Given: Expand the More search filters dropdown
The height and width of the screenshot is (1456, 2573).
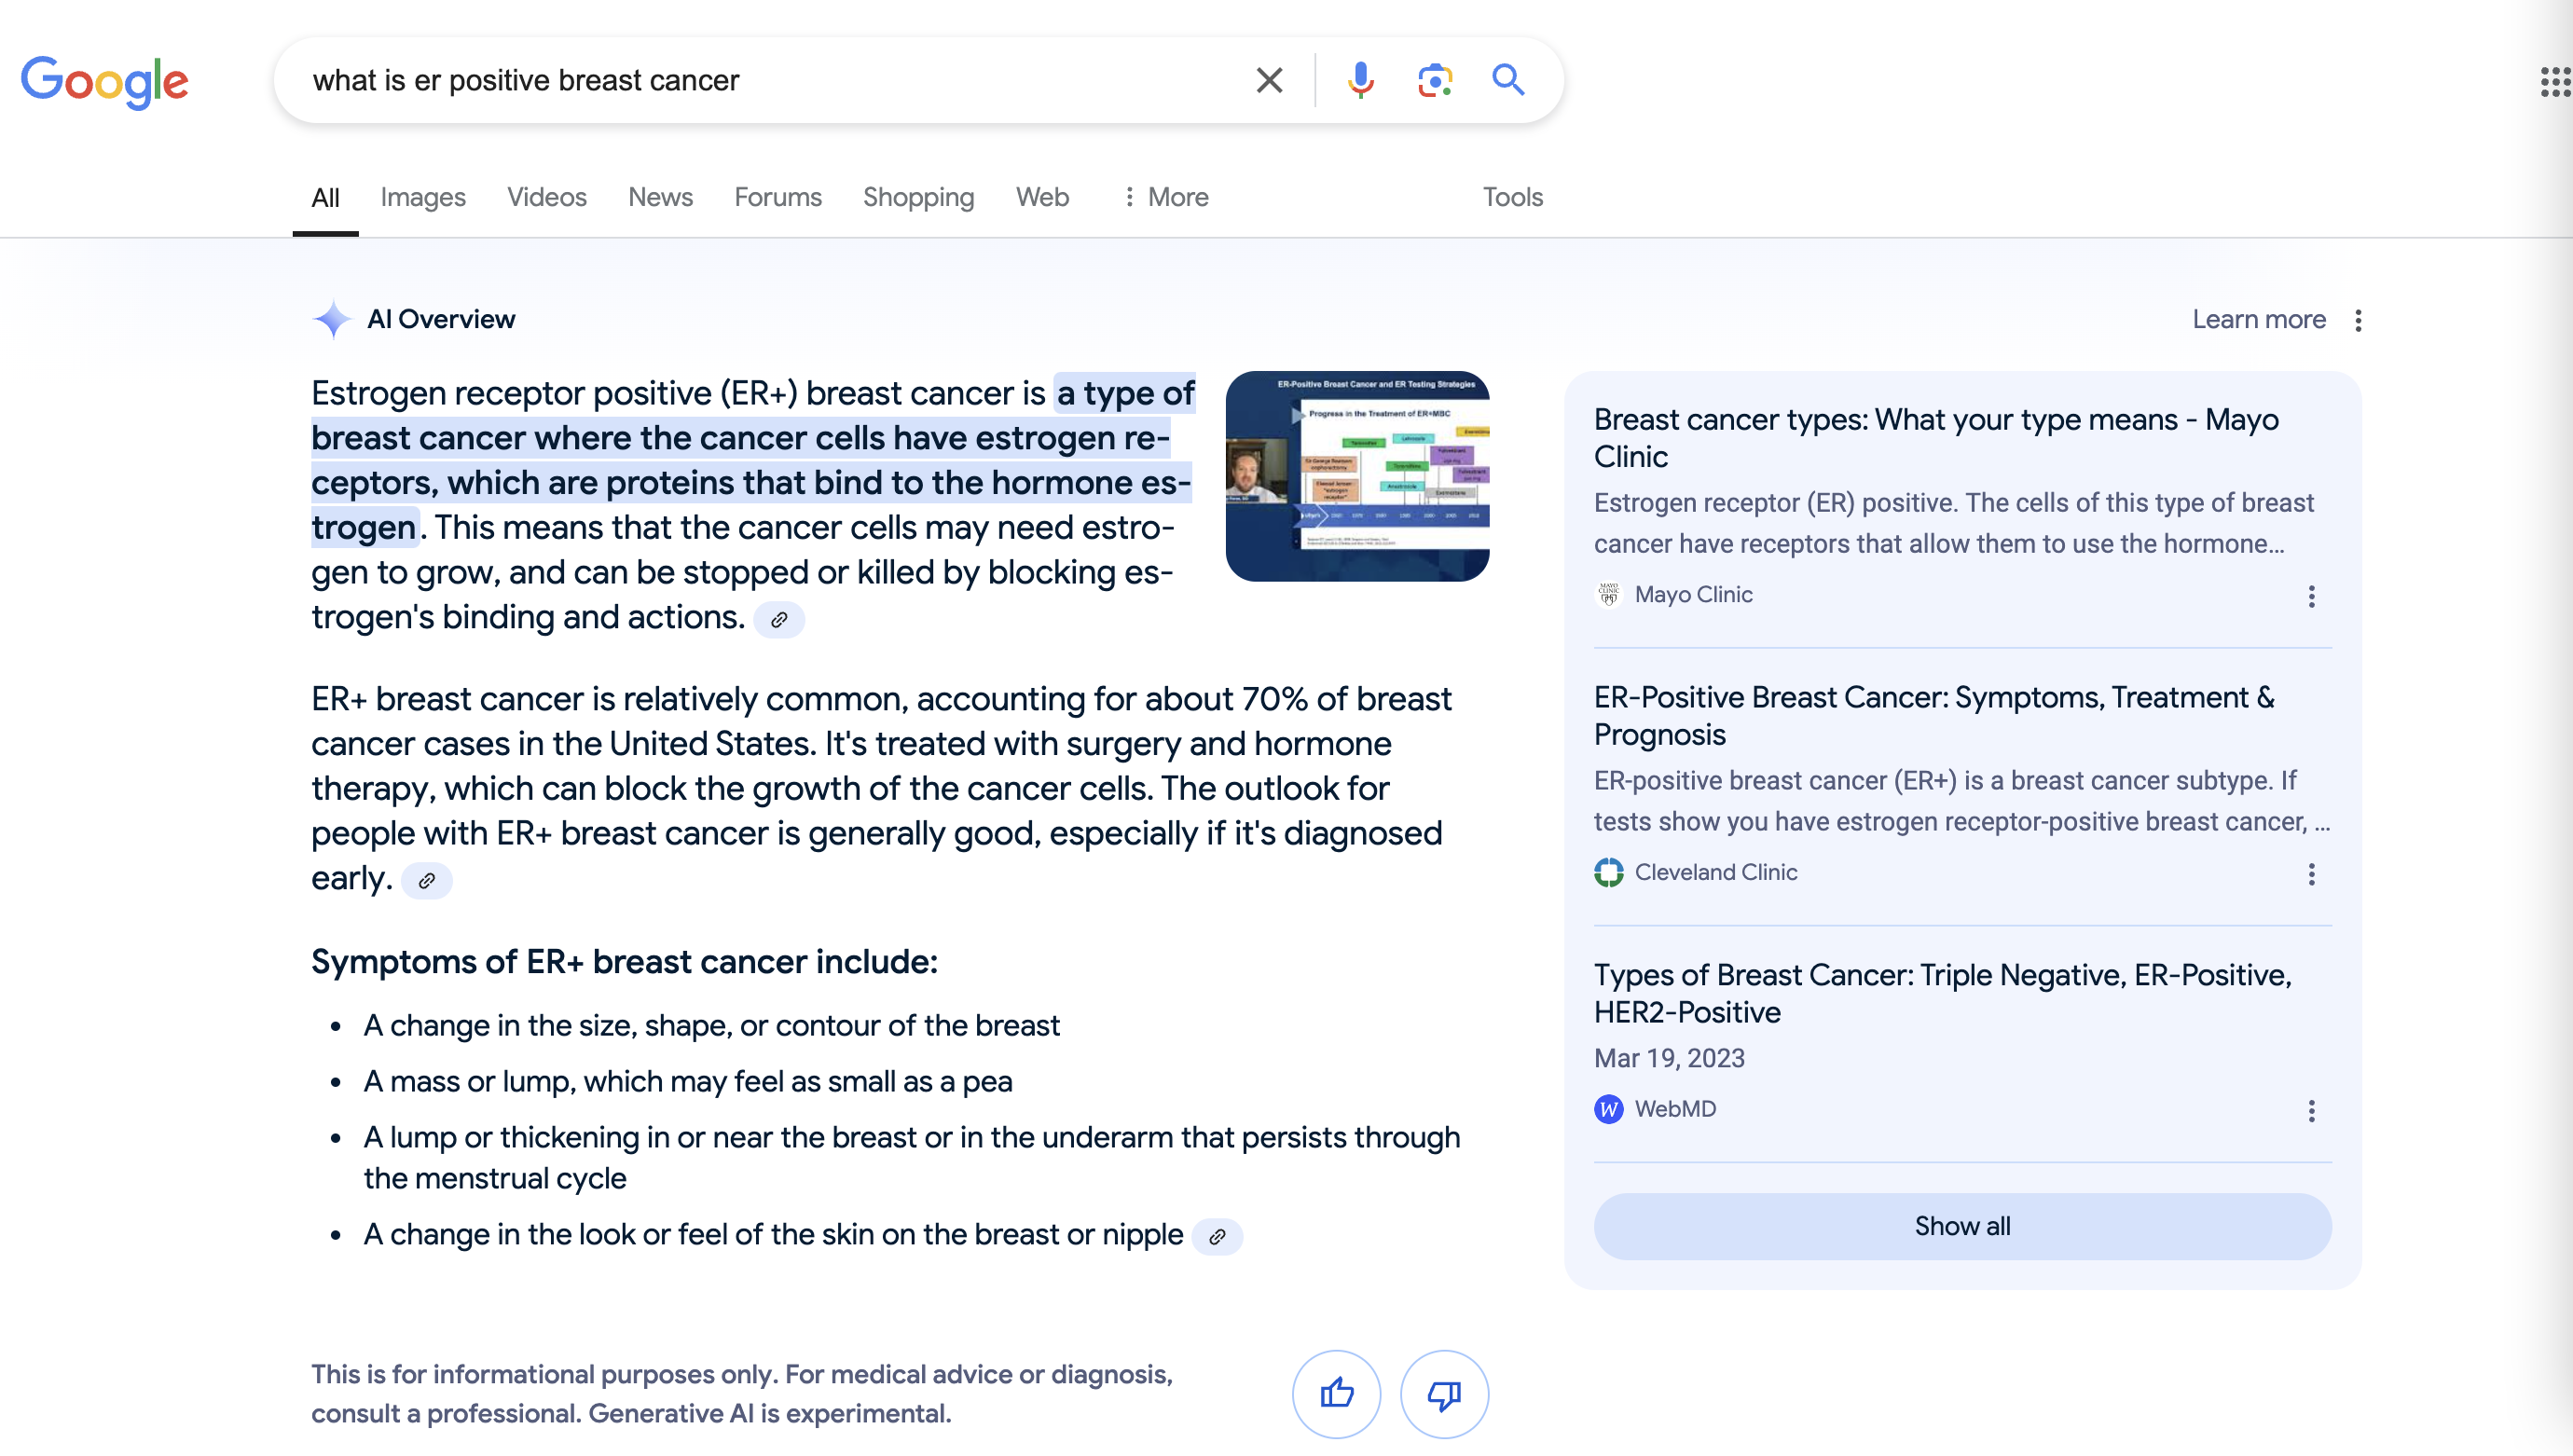Looking at the screenshot, I should click(x=1164, y=196).
